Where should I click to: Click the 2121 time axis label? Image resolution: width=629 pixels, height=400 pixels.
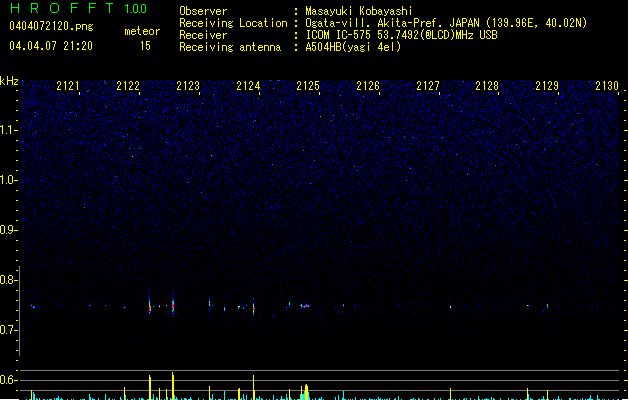pos(68,86)
